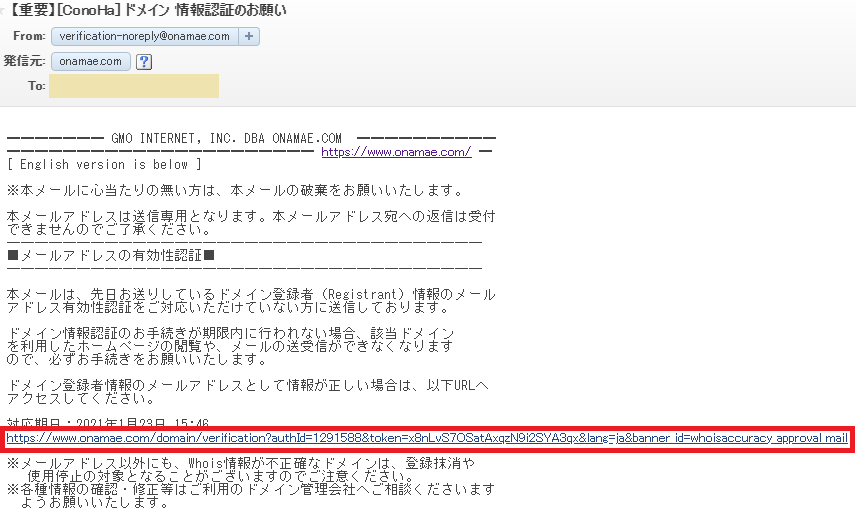Click the email subject title text
This screenshot has width=856, height=519.
(147, 10)
